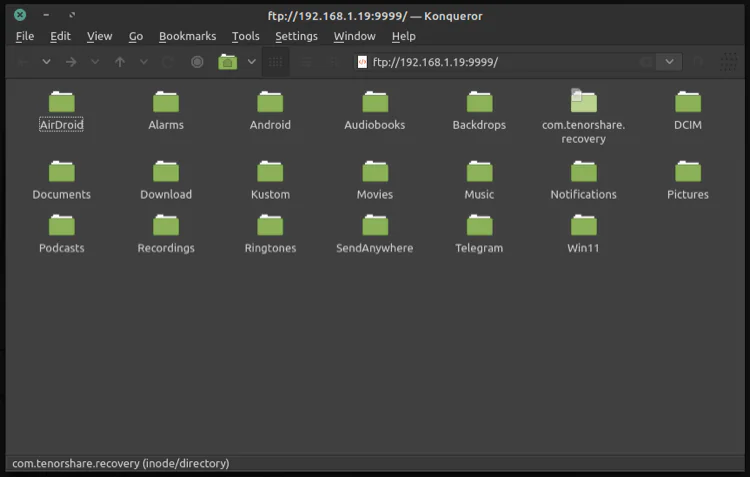The width and height of the screenshot is (750, 477).
Task: Open the Tools menu
Action: click(x=245, y=36)
